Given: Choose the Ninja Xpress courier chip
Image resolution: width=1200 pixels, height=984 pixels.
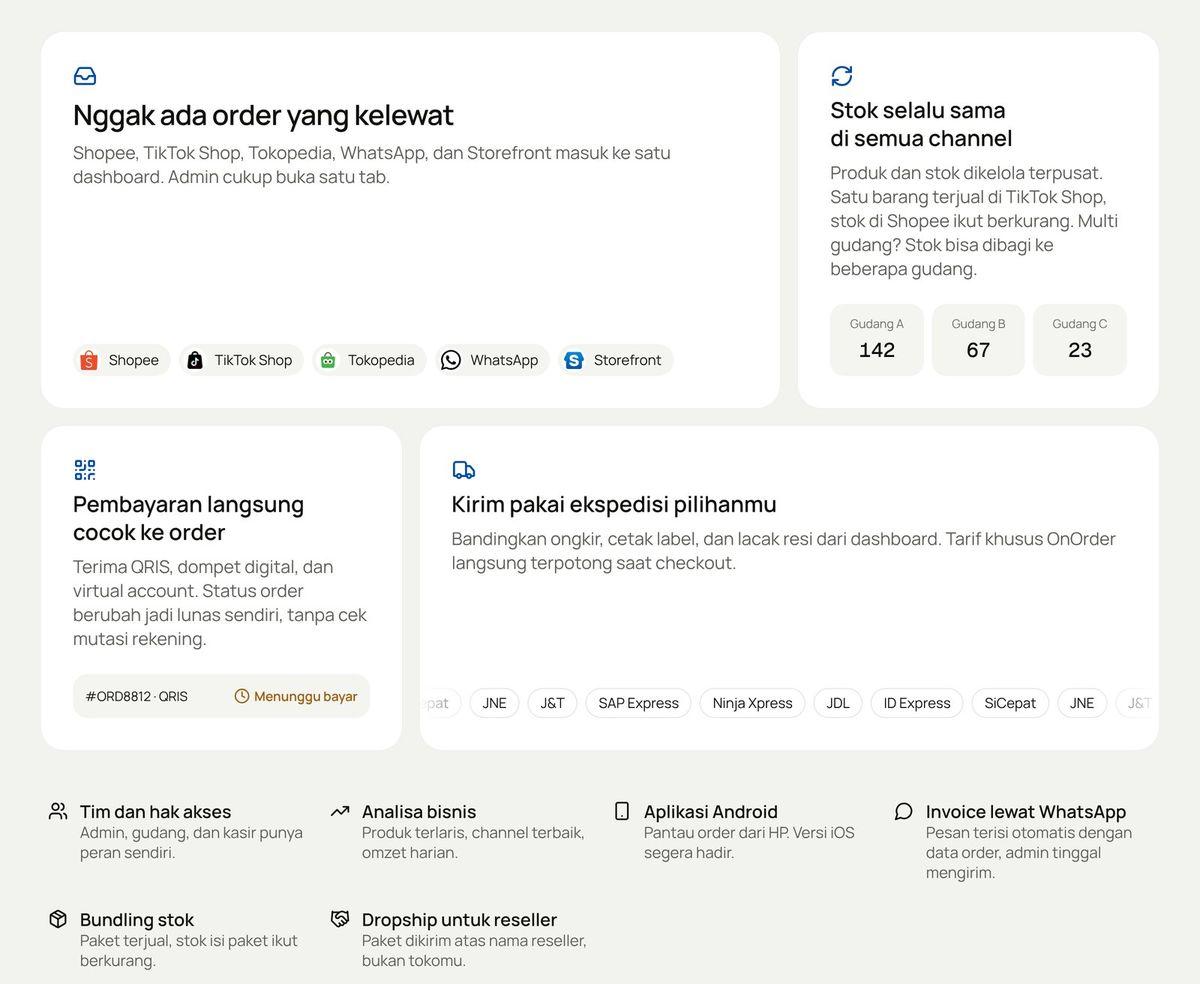Looking at the screenshot, I should [752, 703].
